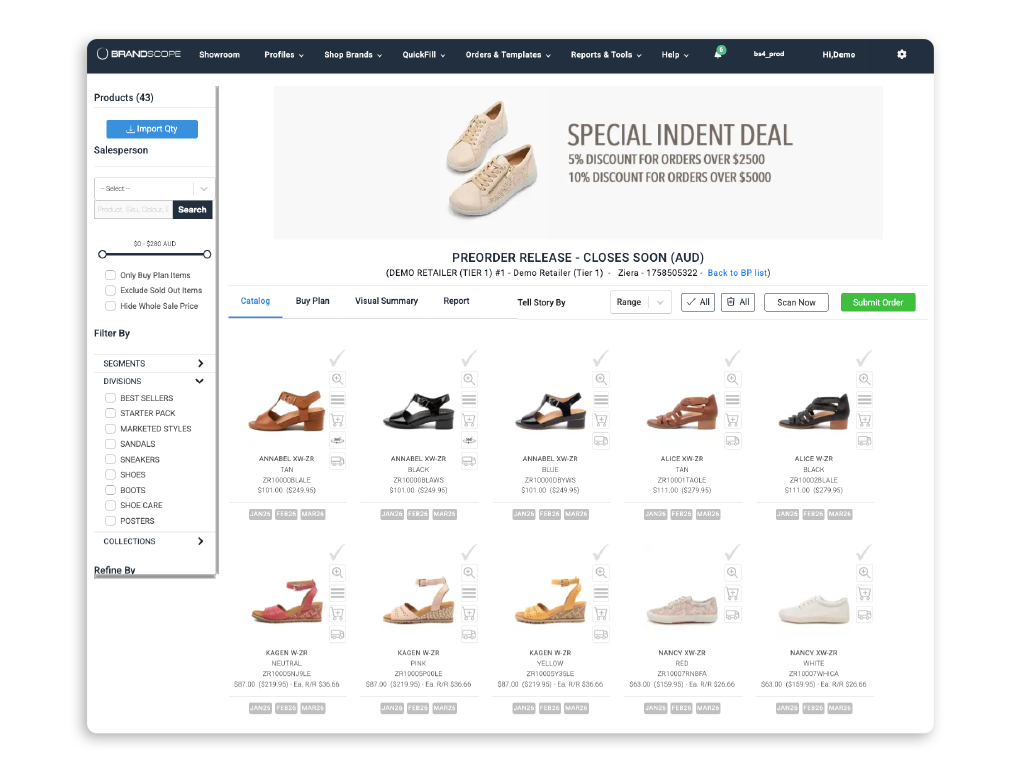Image resolution: width=1024 pixels, height=768 pixels.
Task: Check the Exclude Sold Out Items box
Action: click(x=110, y=290)
